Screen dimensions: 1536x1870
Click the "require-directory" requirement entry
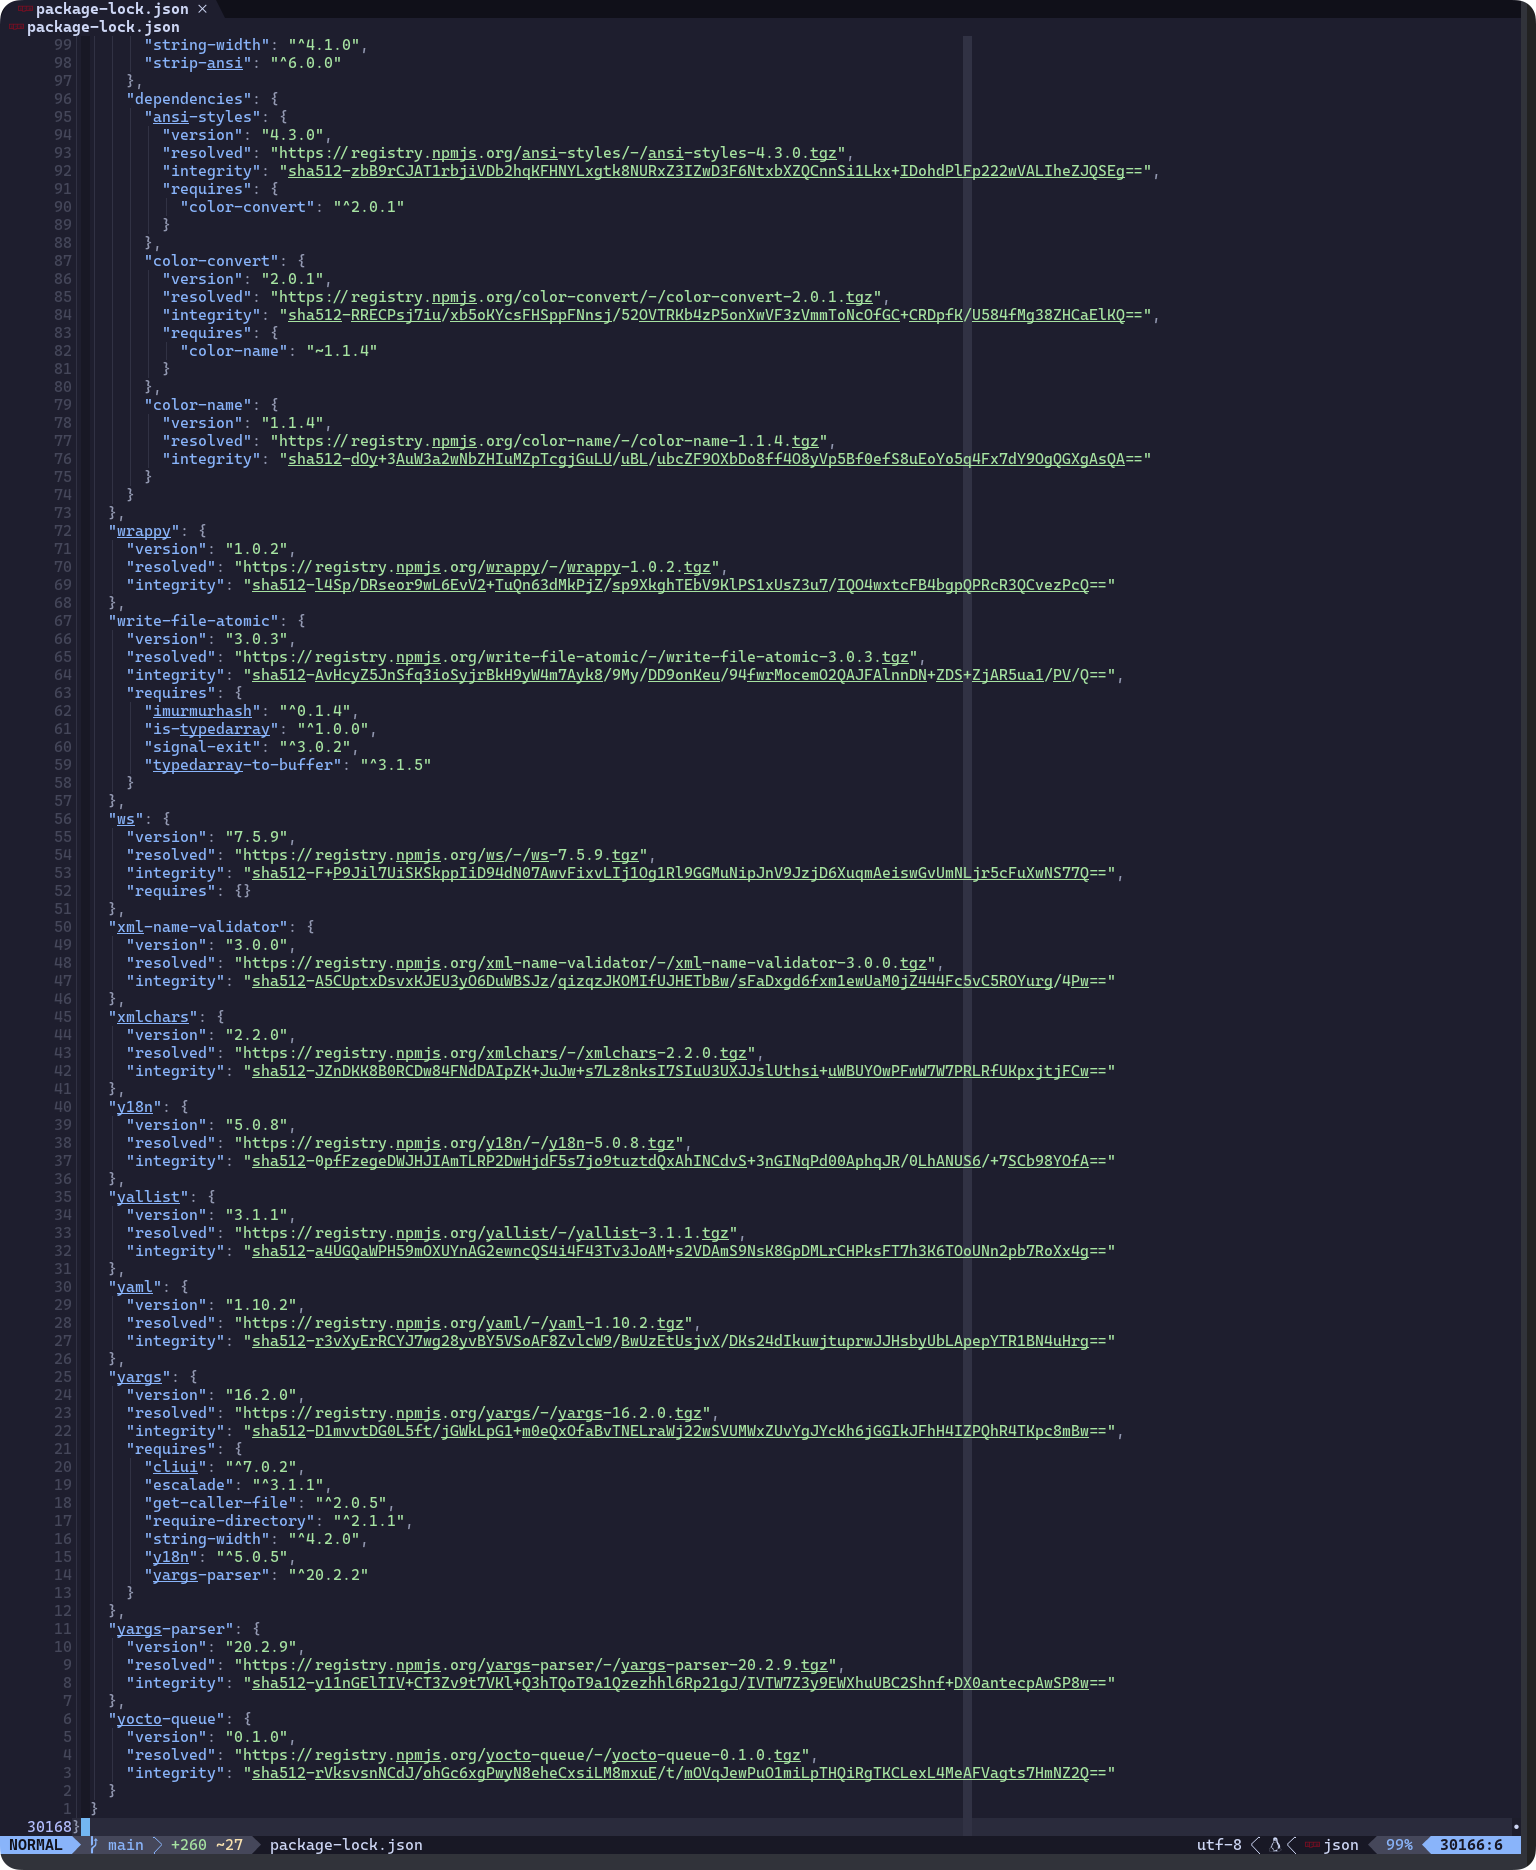pyautogui.click(x=278, y=1521)
